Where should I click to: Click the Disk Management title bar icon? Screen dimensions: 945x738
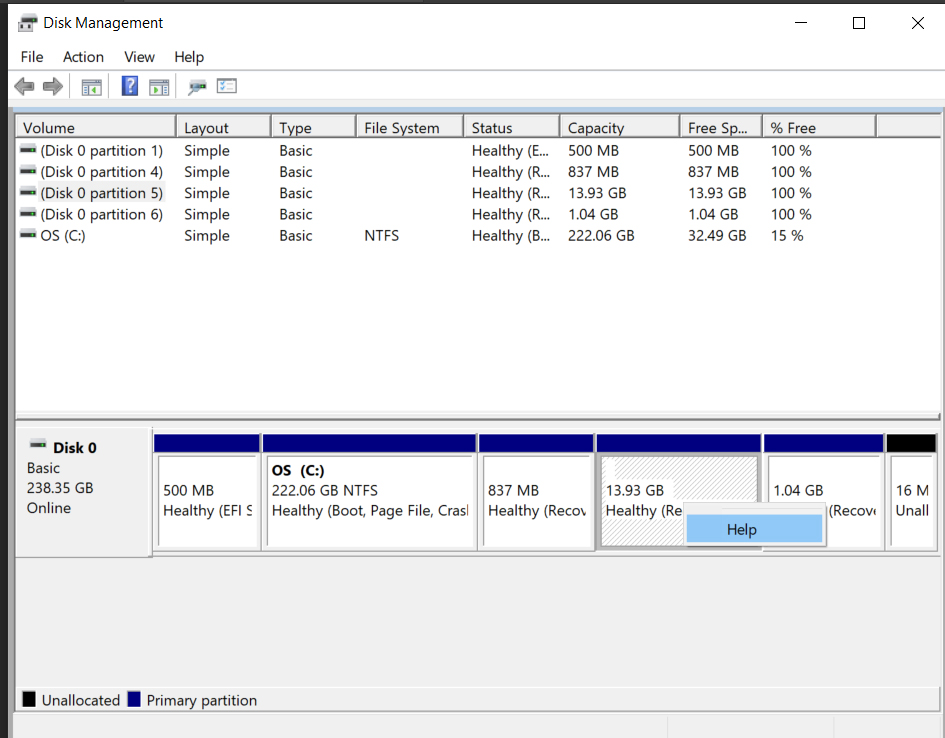[x=27, y=23]
